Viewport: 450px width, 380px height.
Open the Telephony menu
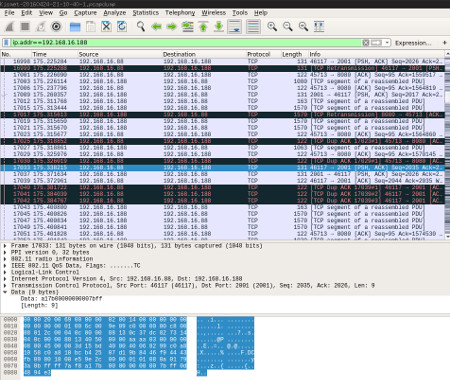pos(180,13)
